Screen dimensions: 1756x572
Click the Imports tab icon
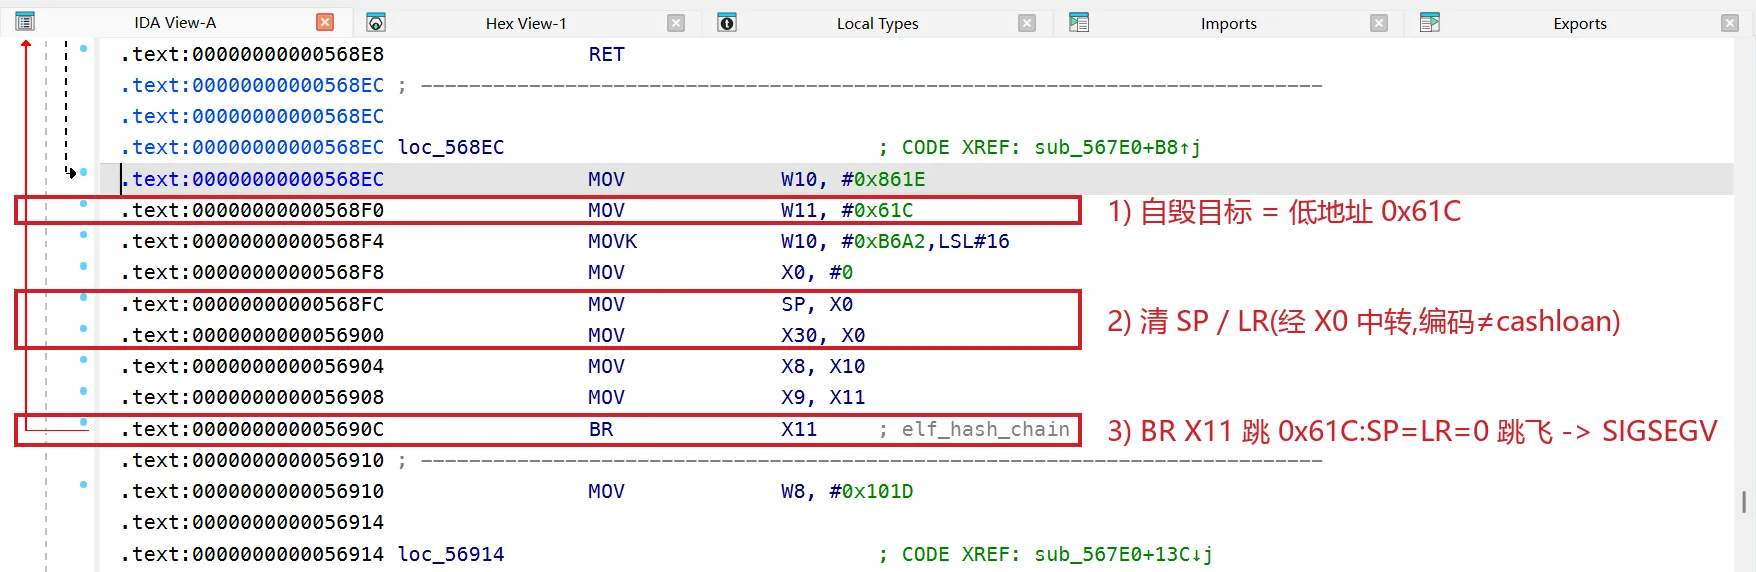pos(1079,22)
